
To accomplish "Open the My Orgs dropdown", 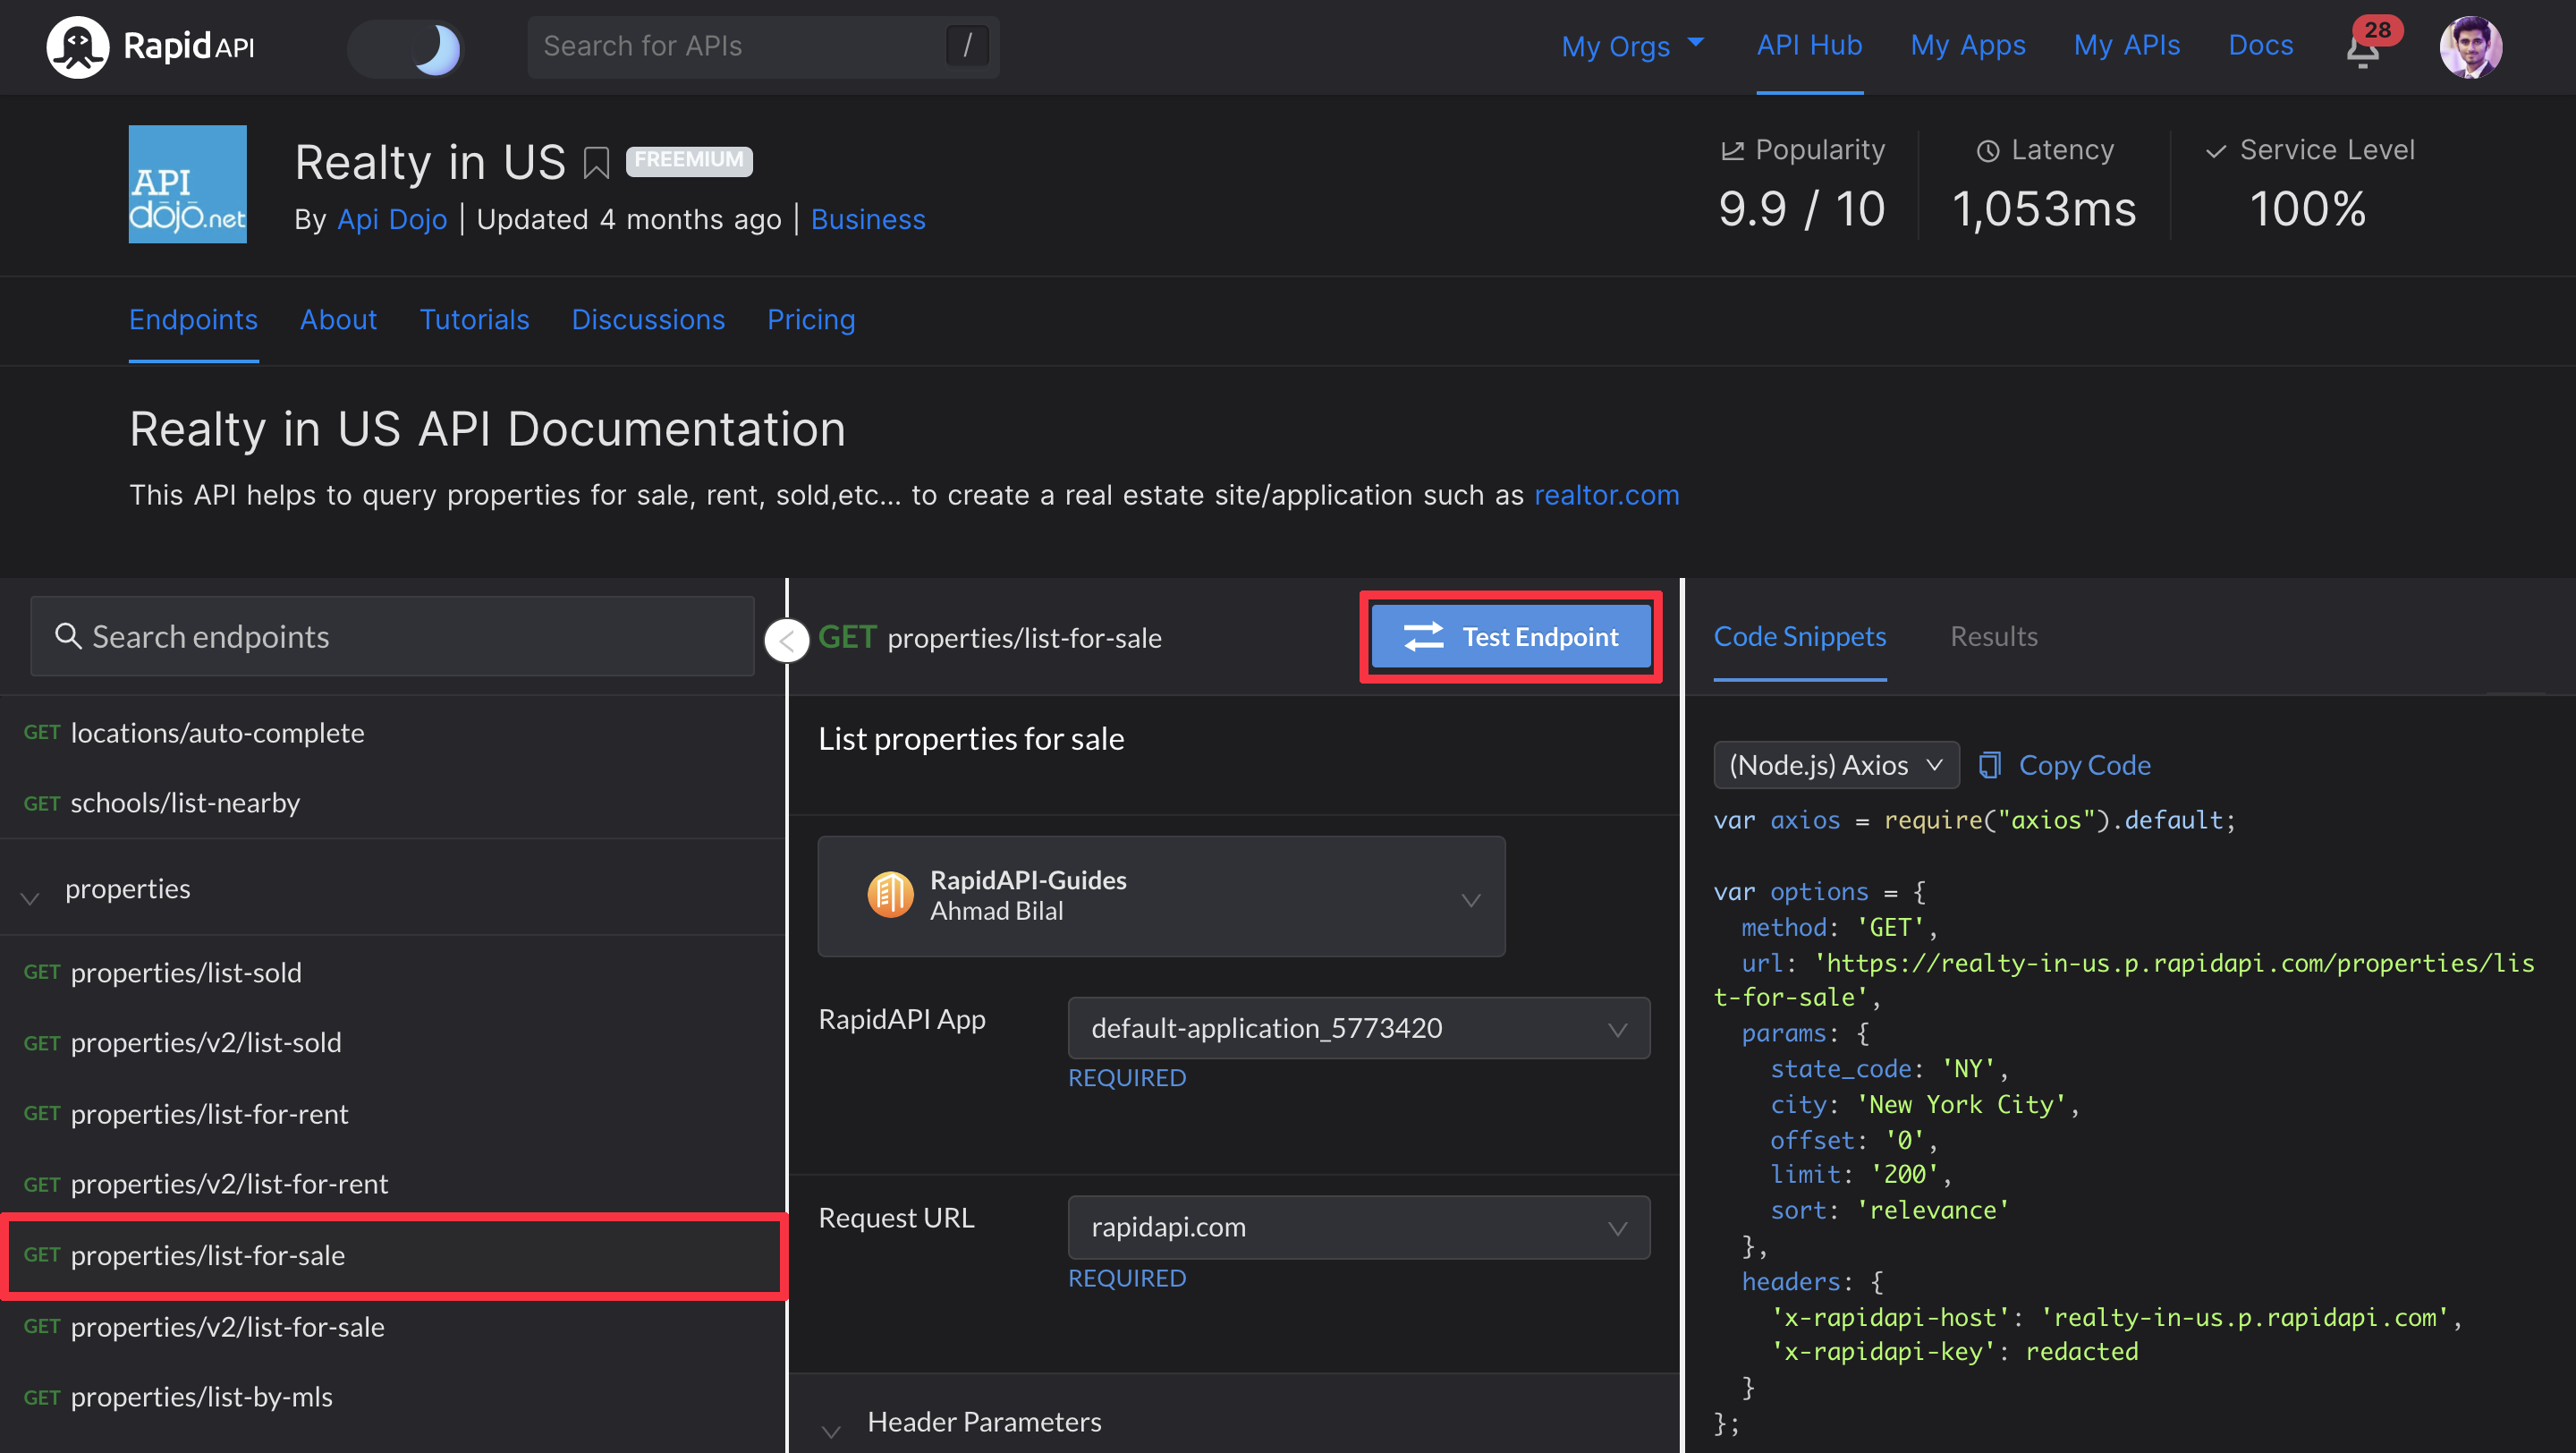I will coord(1631,46).
